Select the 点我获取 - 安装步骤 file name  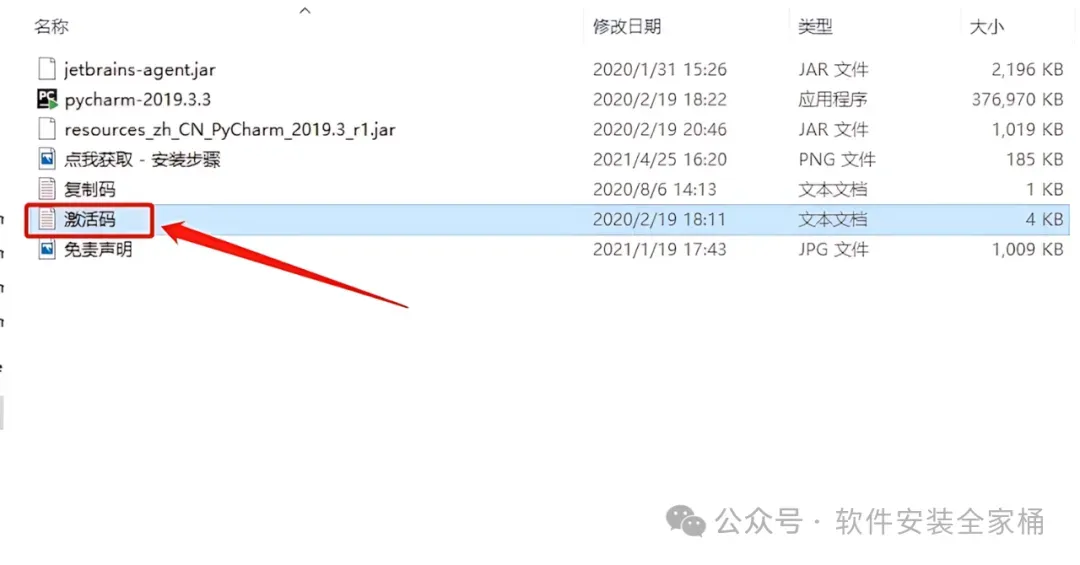pos(142,159)
